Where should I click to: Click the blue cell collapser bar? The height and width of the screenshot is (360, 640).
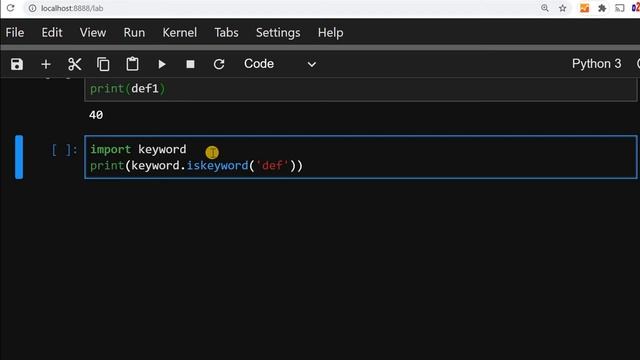pyautogui.click(x=19, y=157)
